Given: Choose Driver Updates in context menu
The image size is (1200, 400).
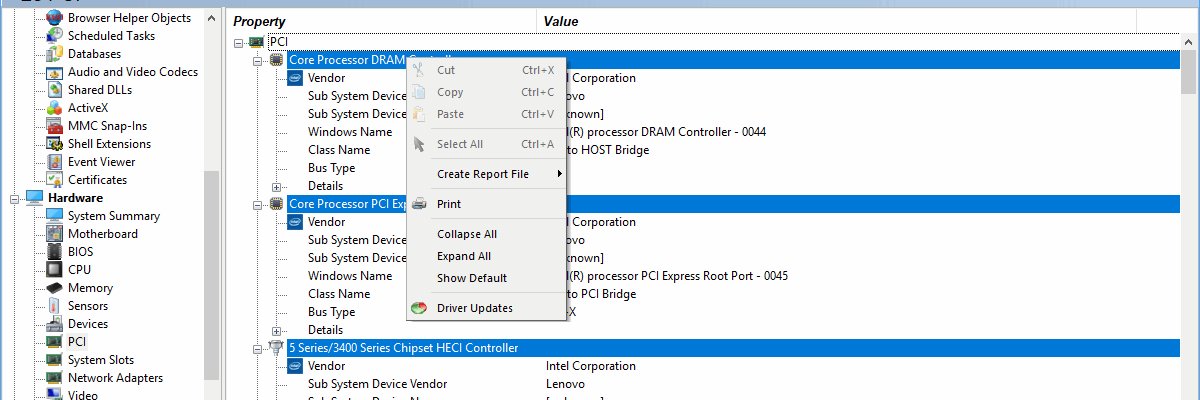Looking at the screenshot, I should click(486, 308).
